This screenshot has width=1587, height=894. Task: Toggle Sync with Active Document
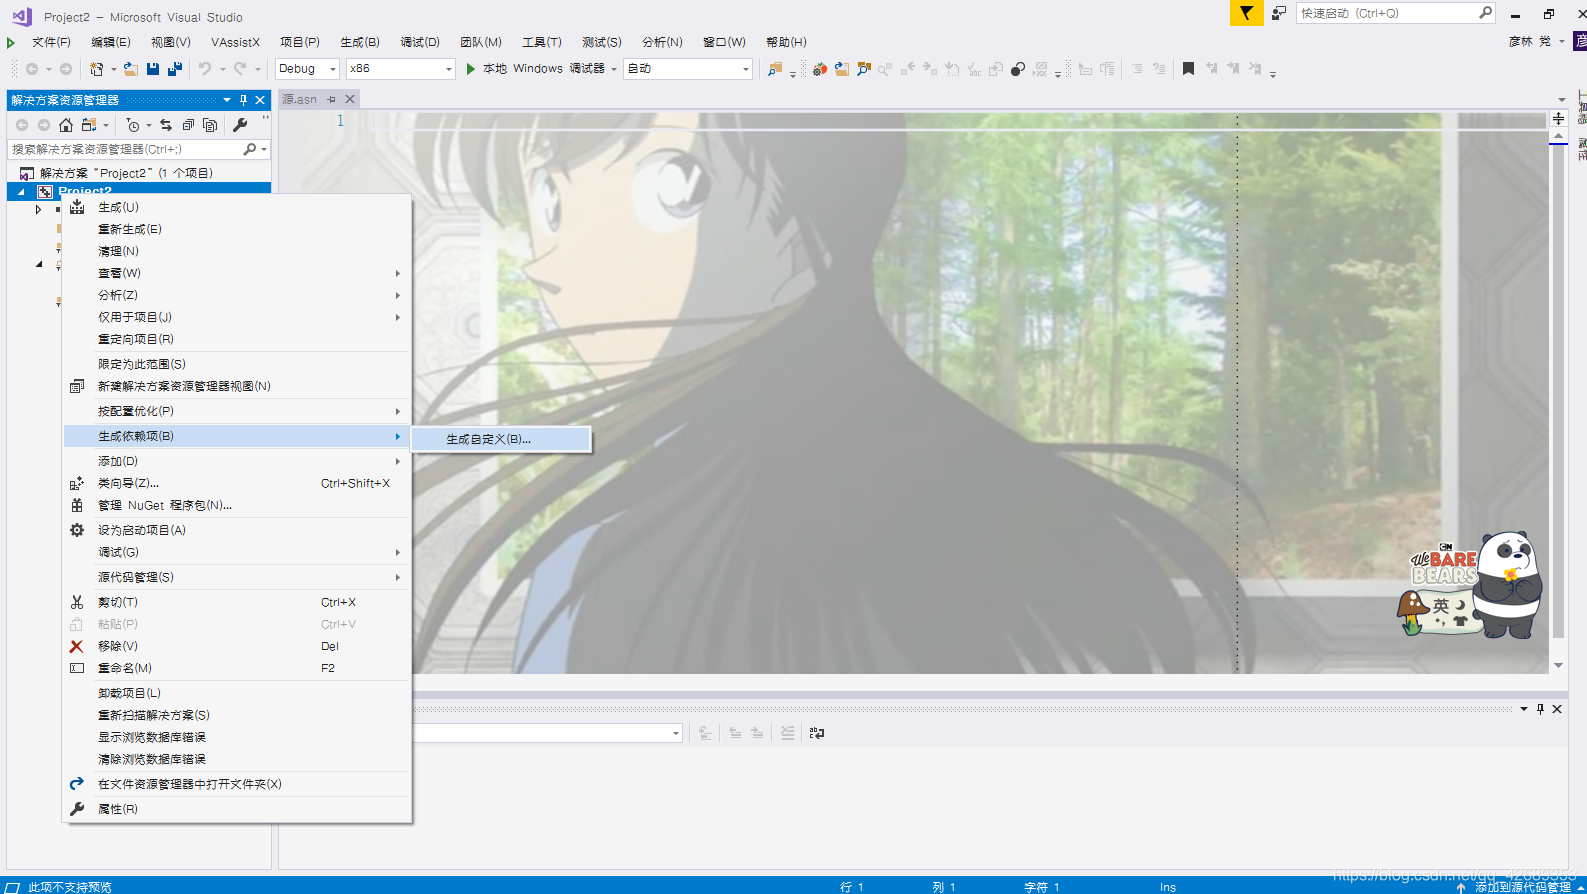click(166, 125)
